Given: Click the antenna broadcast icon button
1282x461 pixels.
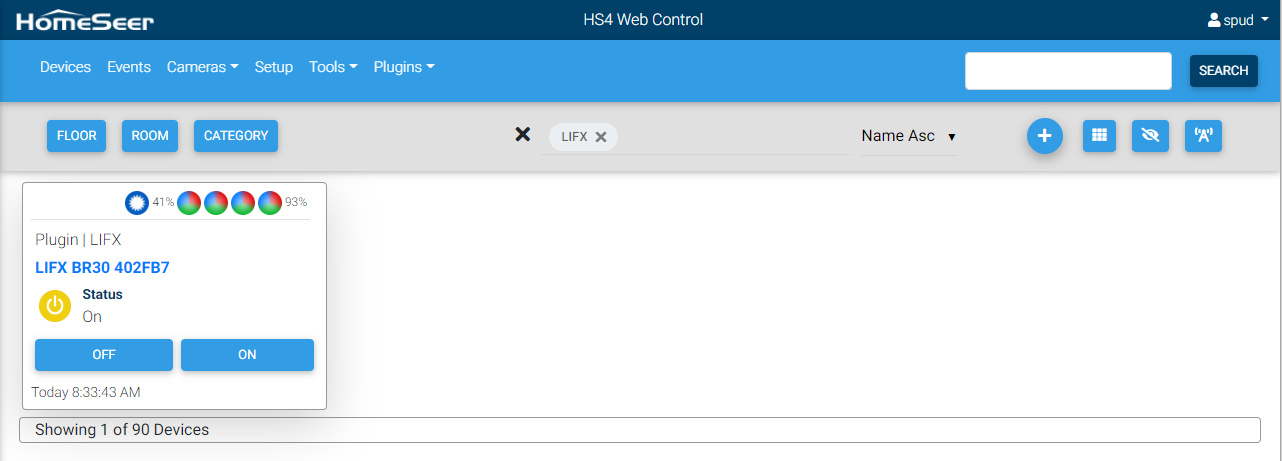Looking at the screenshot, I should (1203, 136).
